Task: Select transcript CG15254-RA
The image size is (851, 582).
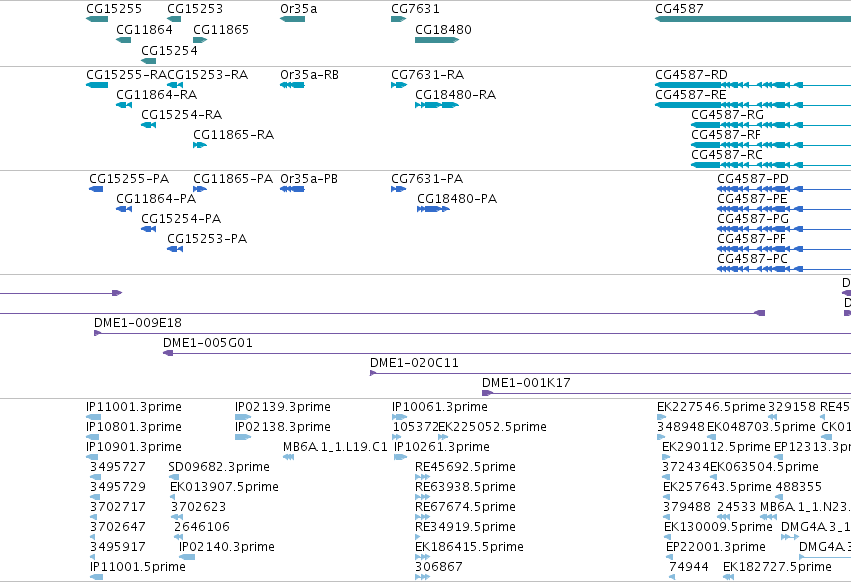Action: [149, 125]
